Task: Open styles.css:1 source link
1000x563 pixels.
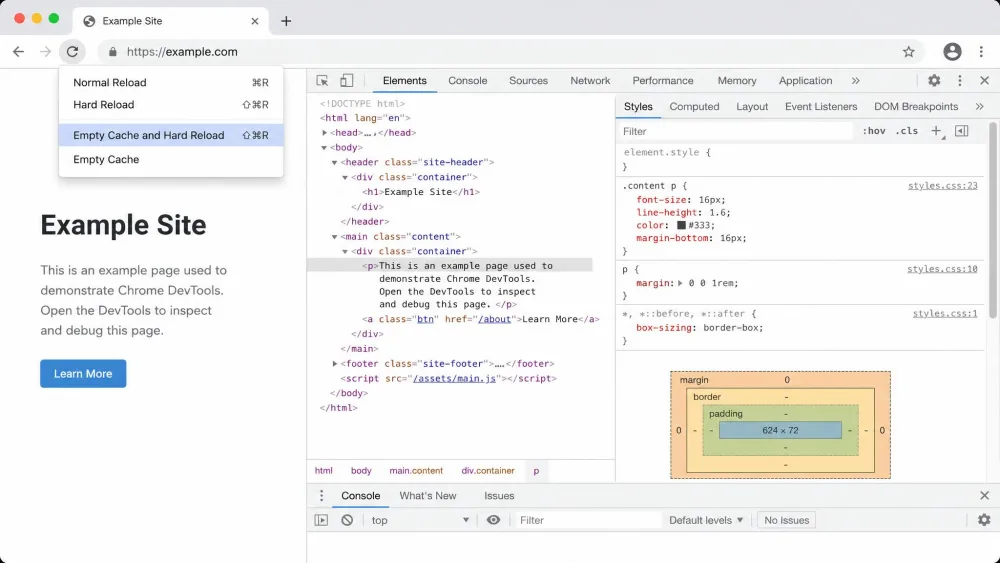Action: (x=945, y=313)
